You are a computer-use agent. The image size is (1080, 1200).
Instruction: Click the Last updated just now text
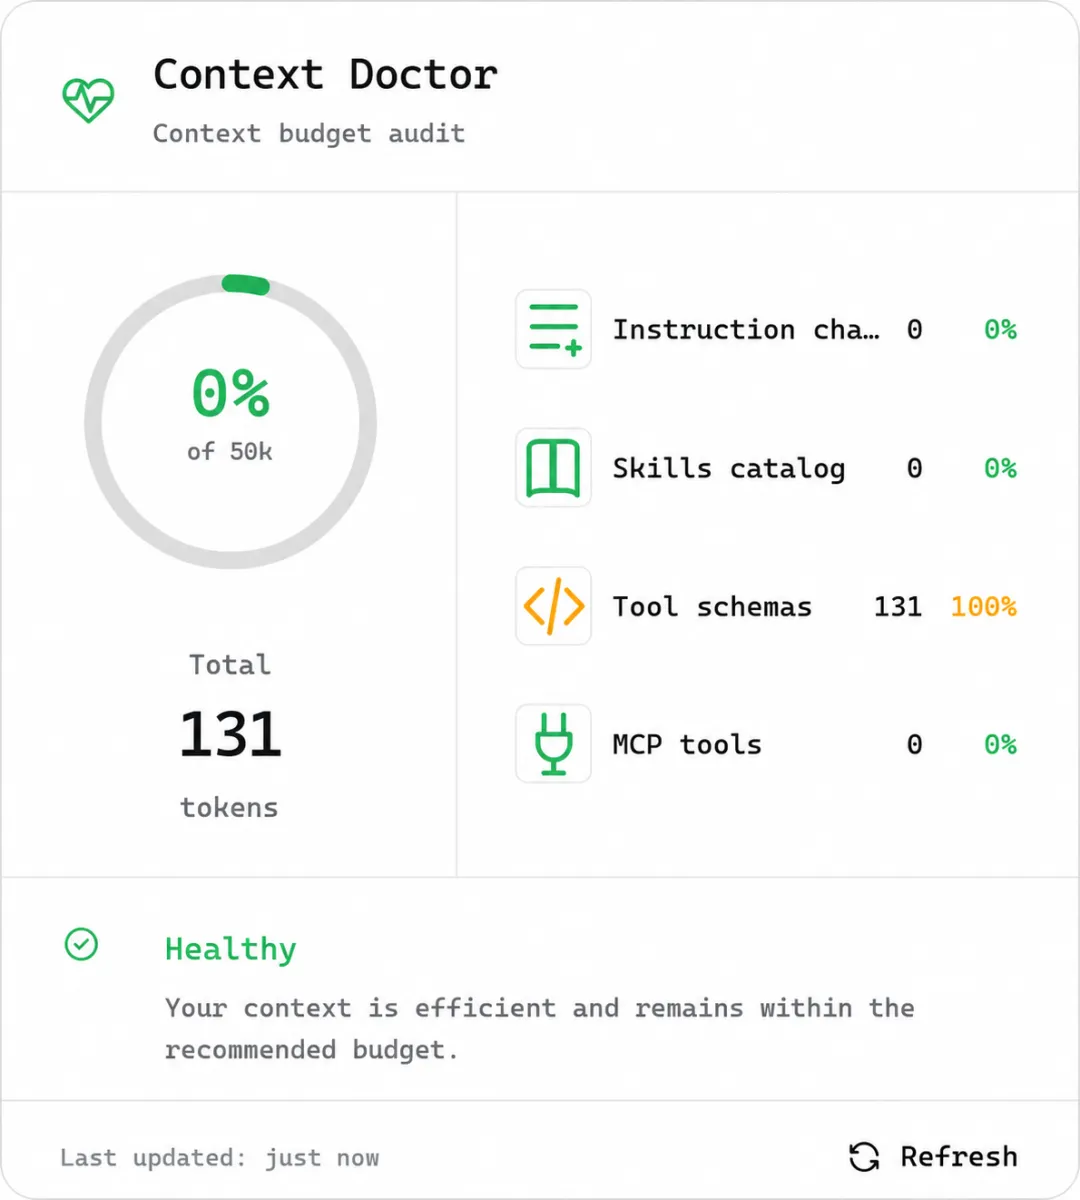click(219, 1158)
